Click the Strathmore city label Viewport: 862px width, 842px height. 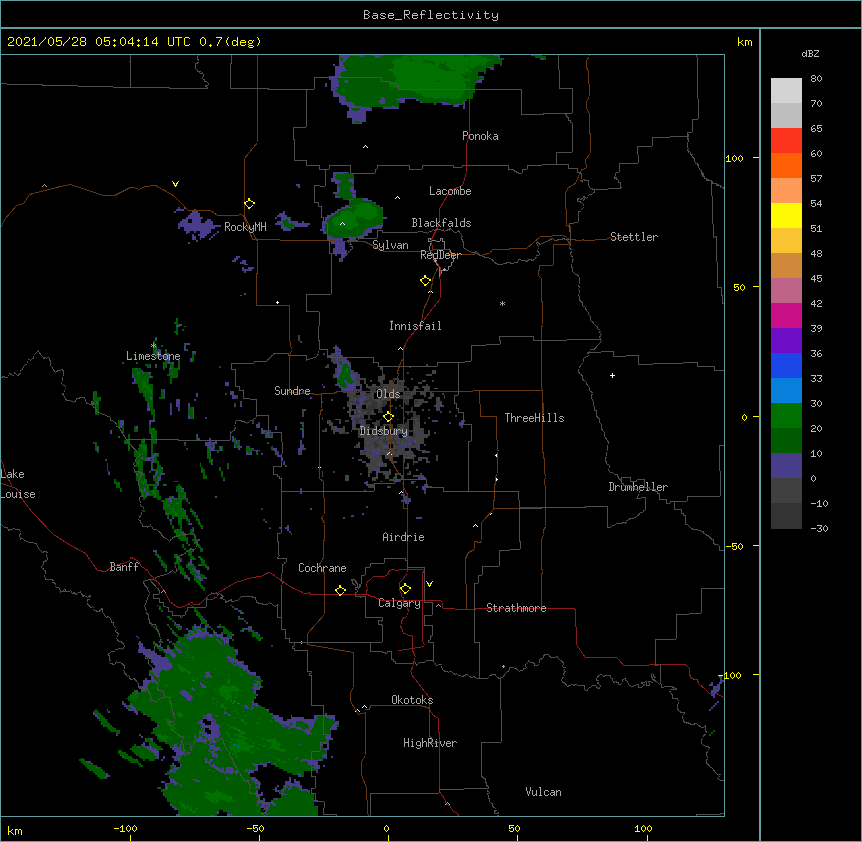[516, 608]
